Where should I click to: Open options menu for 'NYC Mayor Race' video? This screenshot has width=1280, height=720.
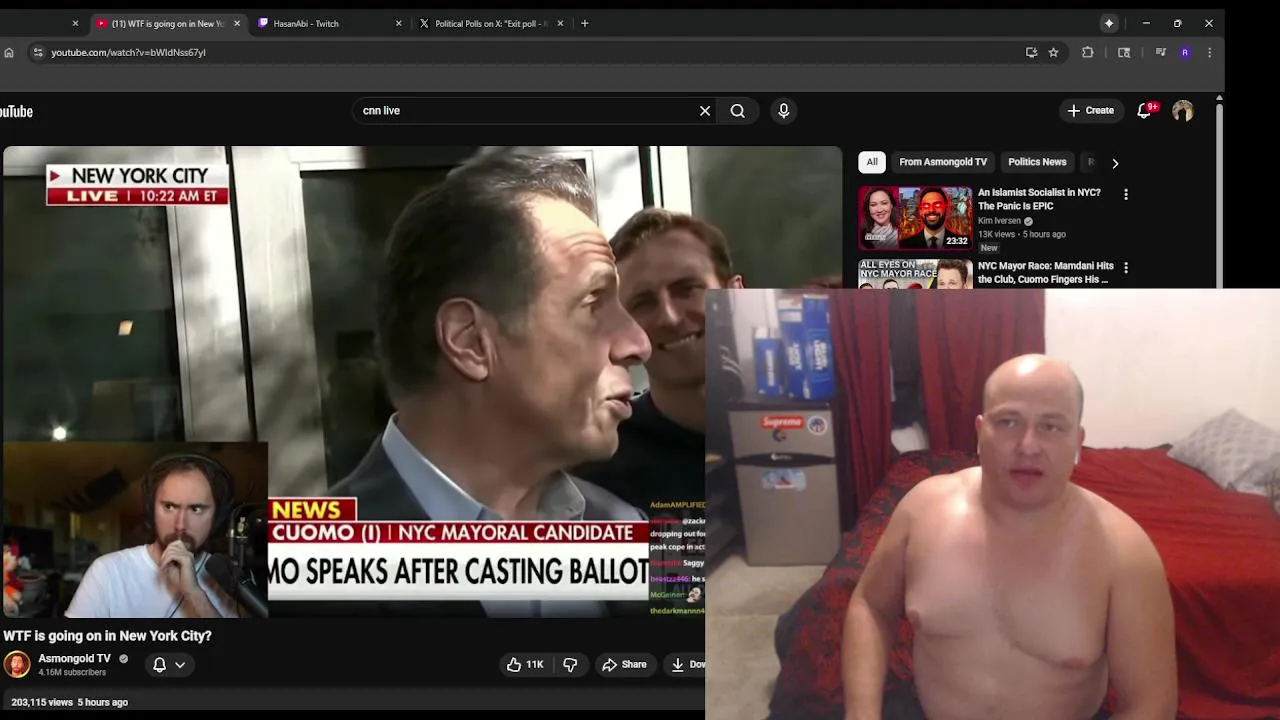pyautogui.click(x=1126, y=268)
